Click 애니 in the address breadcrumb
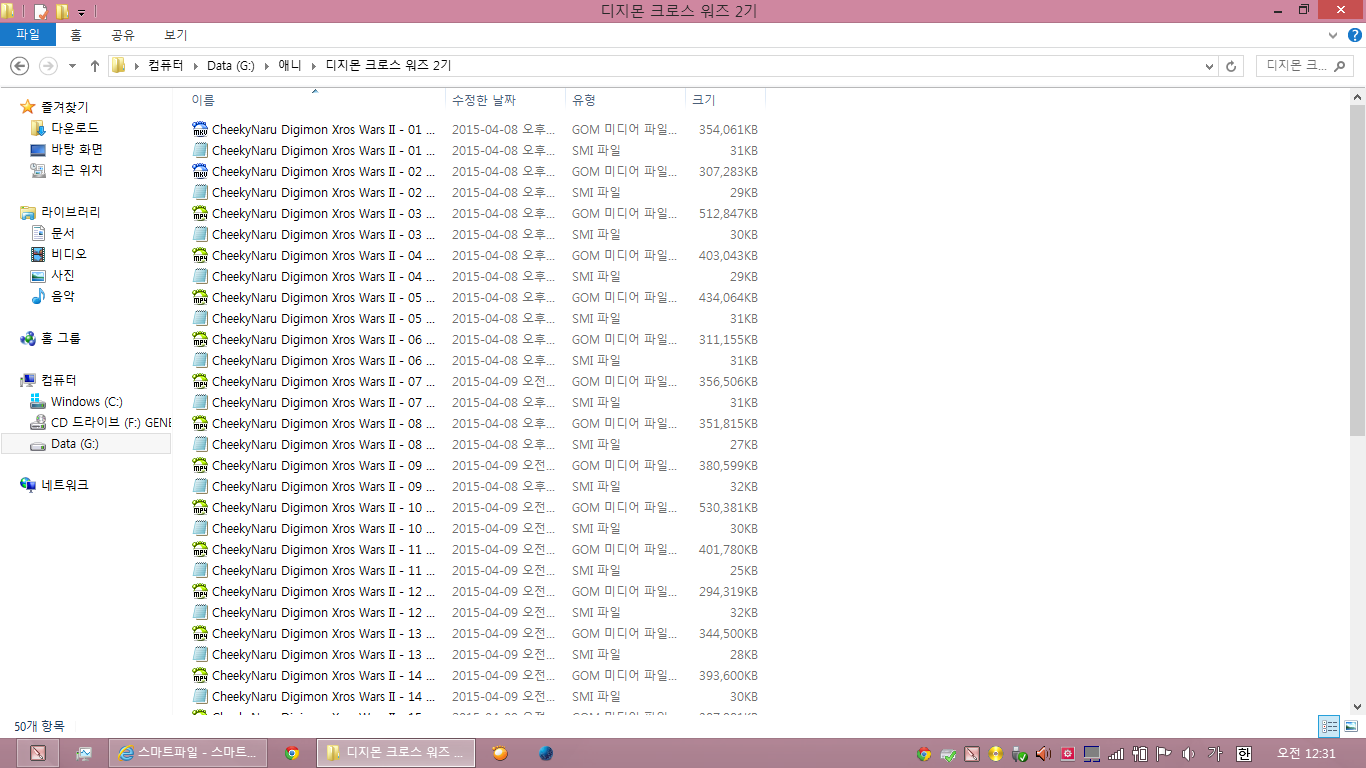This screenshot has width=1366, height=768. [x=290, y=66]
